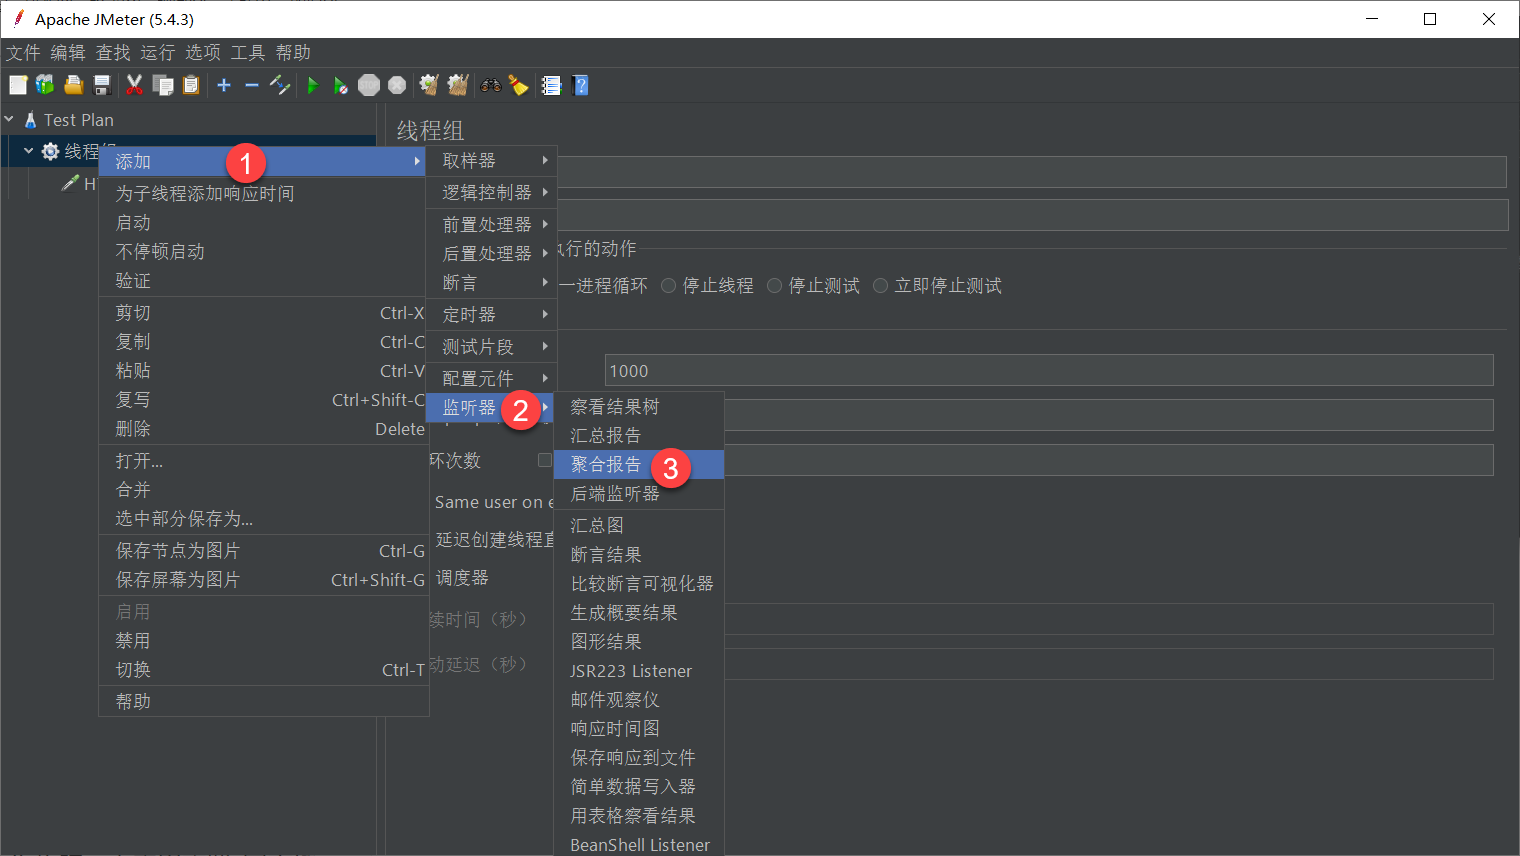The width and height of the screenshot is (1520, 856).
Task: Select 响应时间图 listener
Action: pos(639,729)
